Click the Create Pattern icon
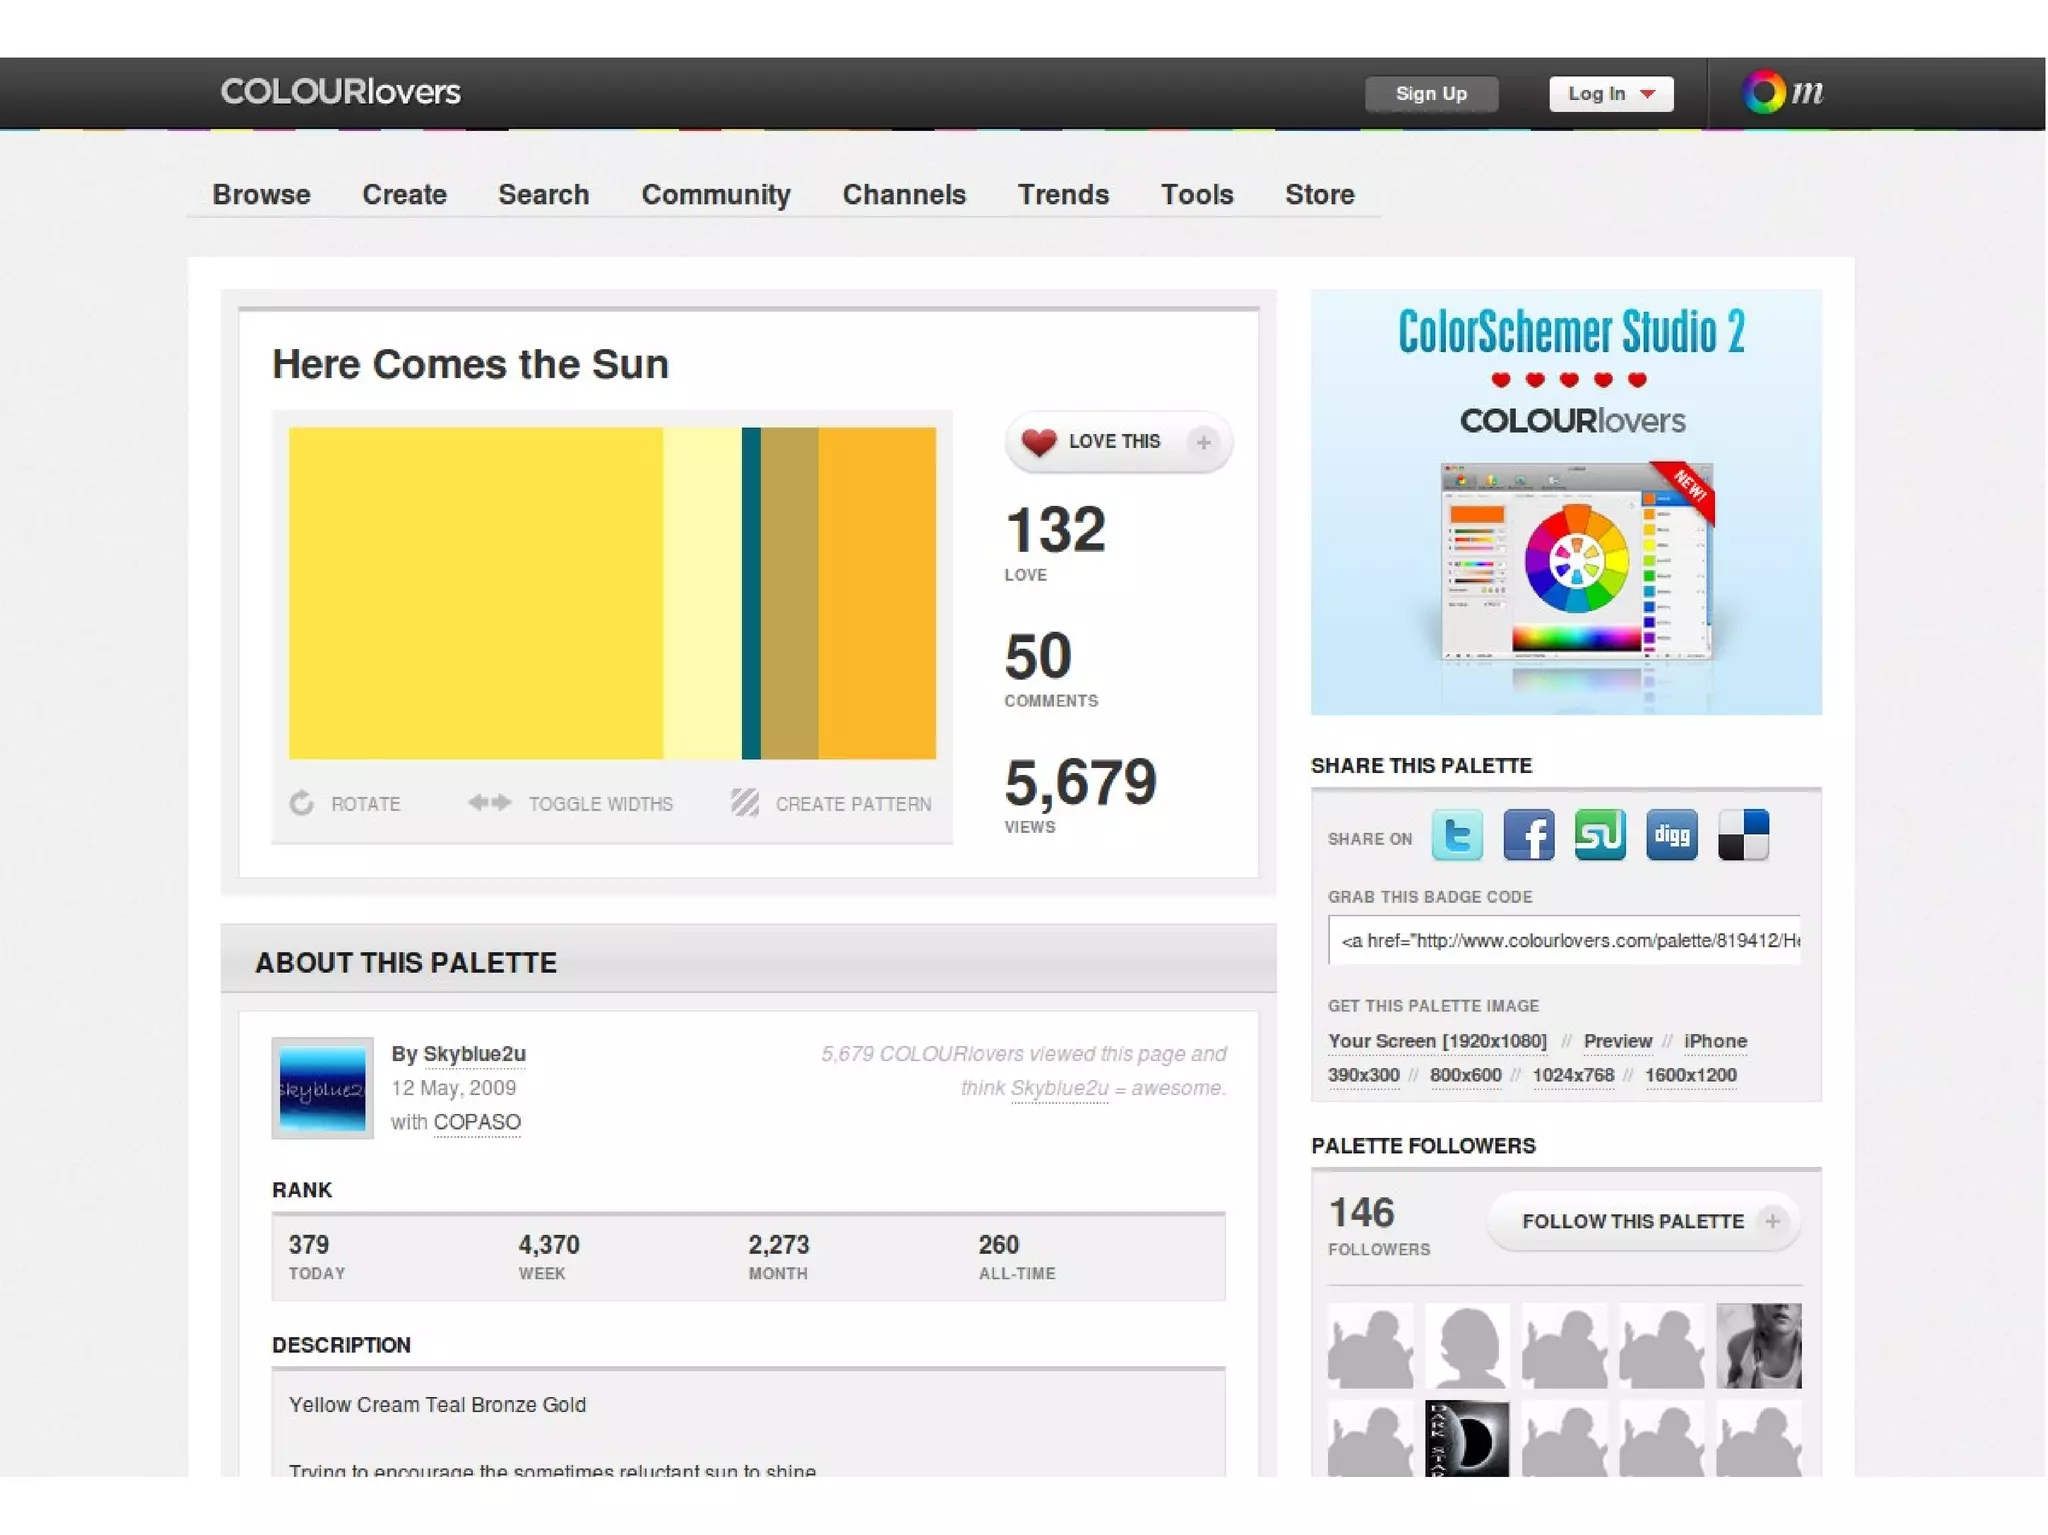The image size is (2048, 1535). coord(745,803)
